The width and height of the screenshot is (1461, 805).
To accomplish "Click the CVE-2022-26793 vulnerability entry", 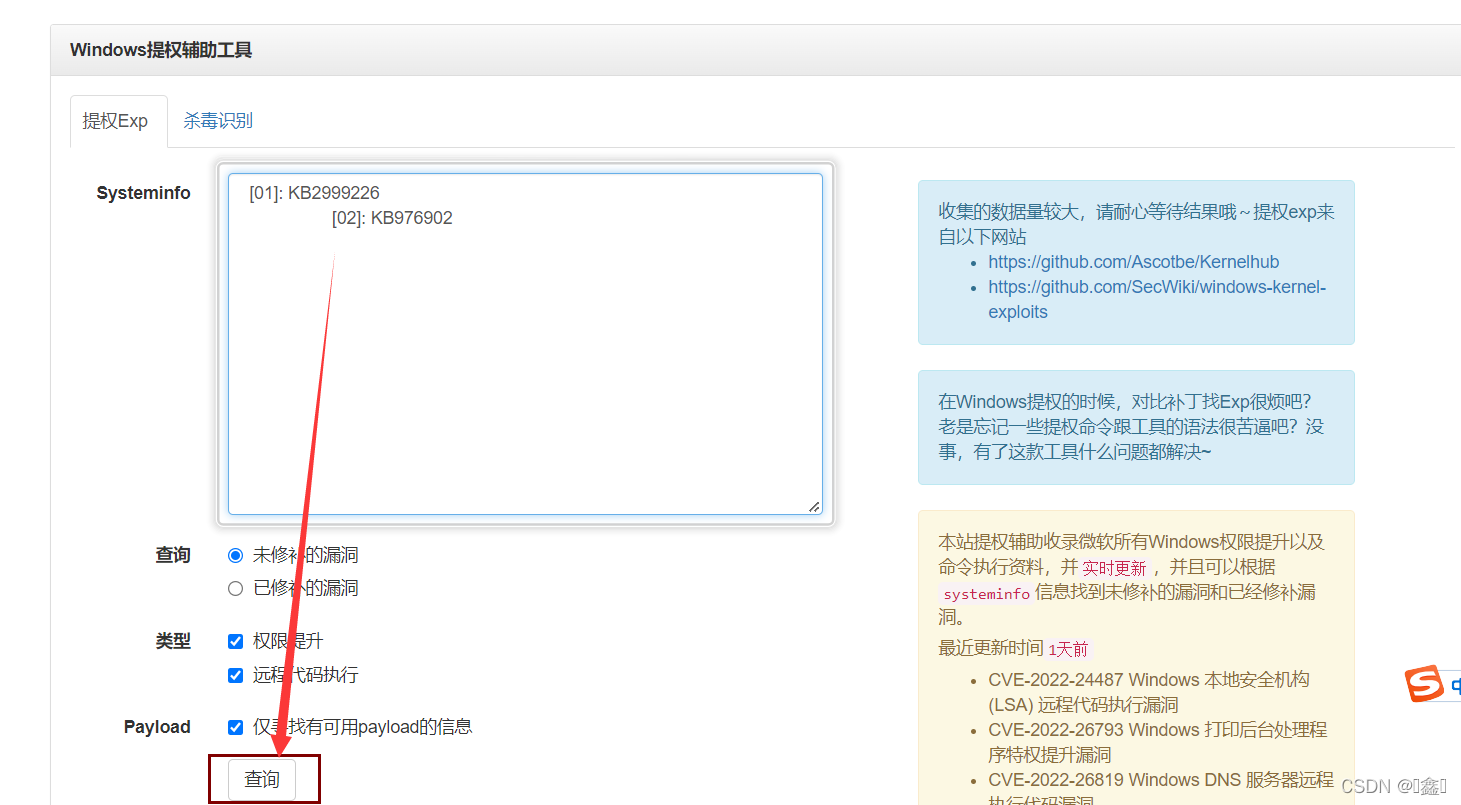I will [1158, 742].
